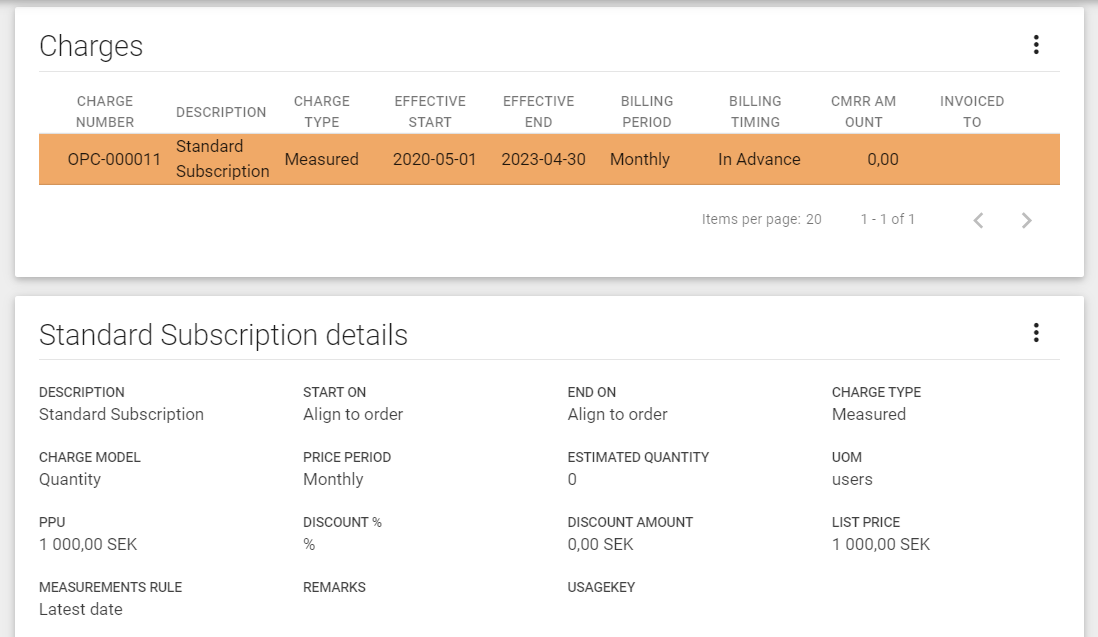Sort by the Billing Timing column header
The height and width of the screenshot is (637, 1098).
[x=756, y=111]
